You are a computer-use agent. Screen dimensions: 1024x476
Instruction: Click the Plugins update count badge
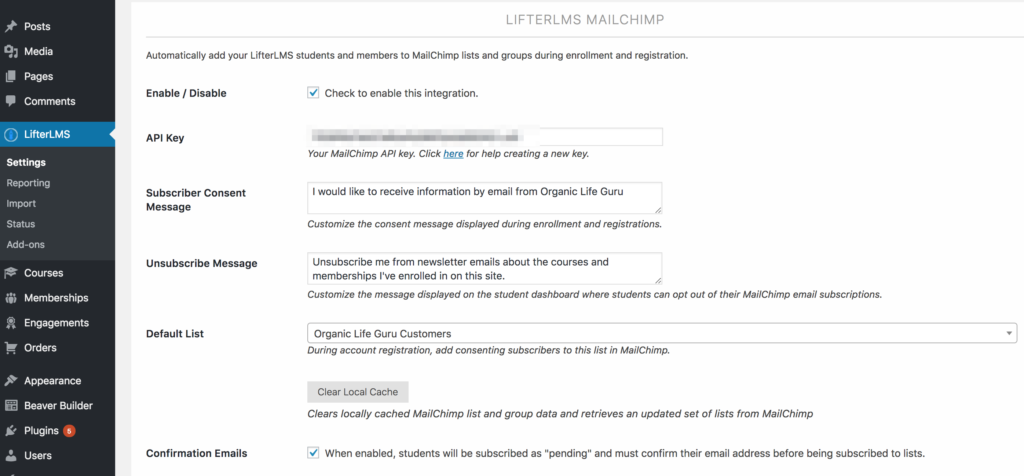[69, 431]
